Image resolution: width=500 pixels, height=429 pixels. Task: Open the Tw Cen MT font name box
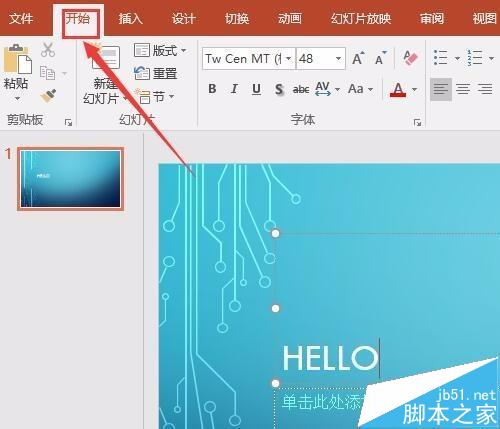(x=249, y=59)
